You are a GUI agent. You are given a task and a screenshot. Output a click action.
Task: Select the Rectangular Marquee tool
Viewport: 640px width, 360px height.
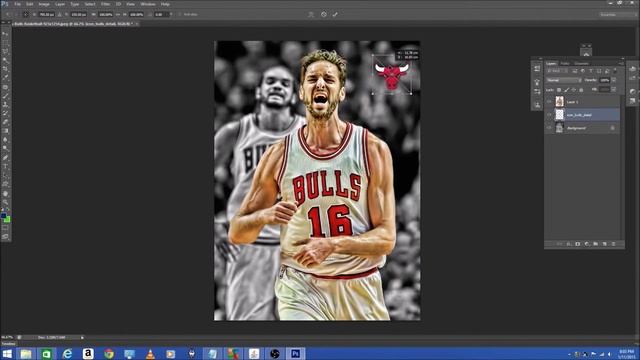[x=6, y=42]
